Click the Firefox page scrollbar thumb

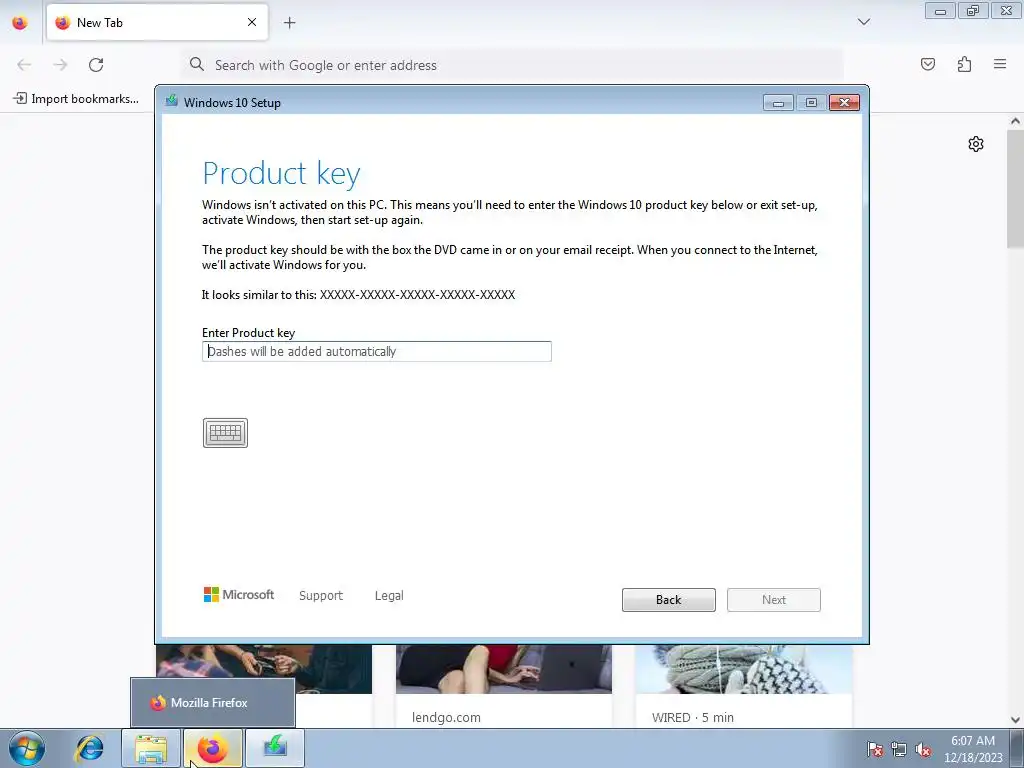point(1015,189)
